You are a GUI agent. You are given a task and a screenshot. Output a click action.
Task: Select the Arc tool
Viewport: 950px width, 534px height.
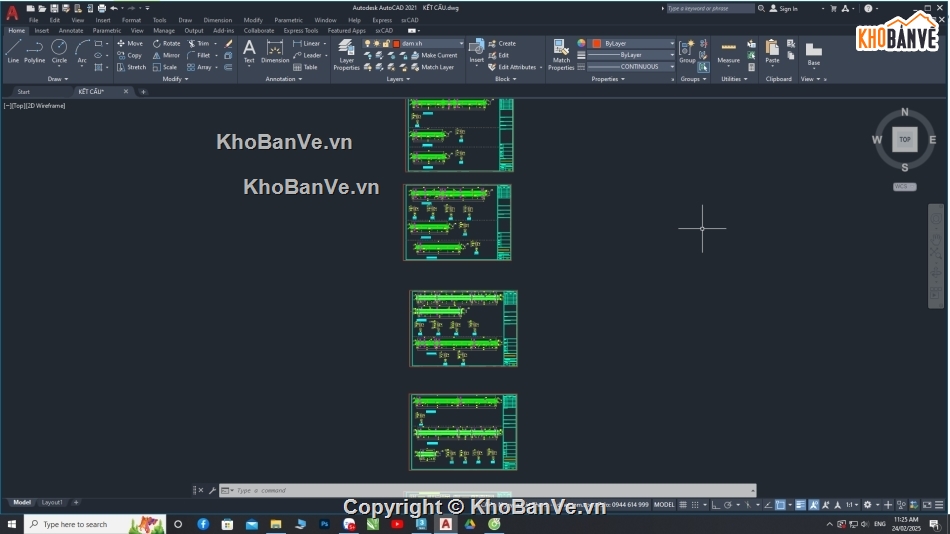coord(82,51)
